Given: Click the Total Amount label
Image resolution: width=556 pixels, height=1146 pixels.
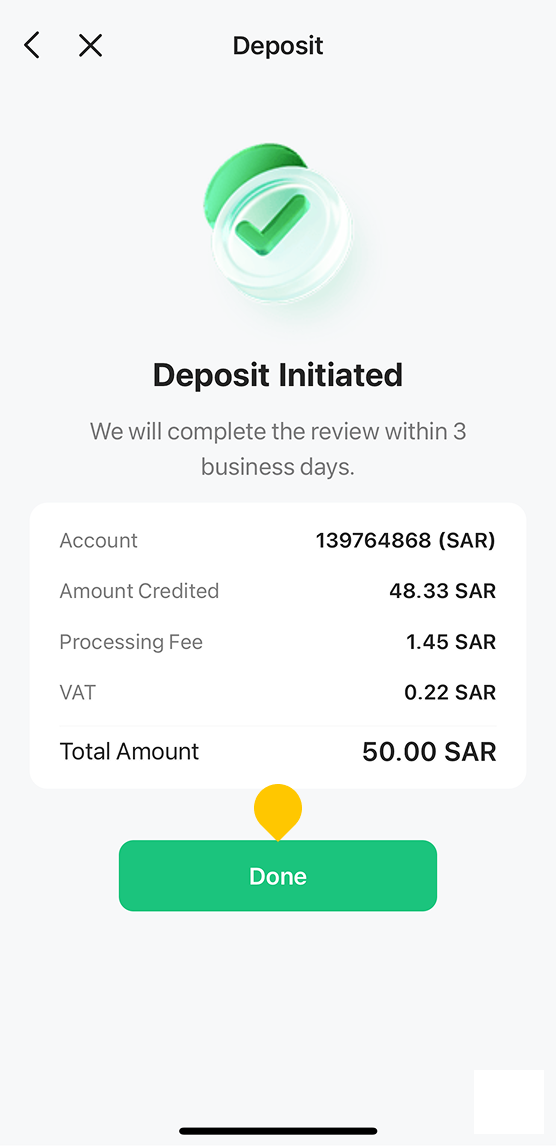Looking at the screenshot, I should pyautogui.click(x=129, y=751).
